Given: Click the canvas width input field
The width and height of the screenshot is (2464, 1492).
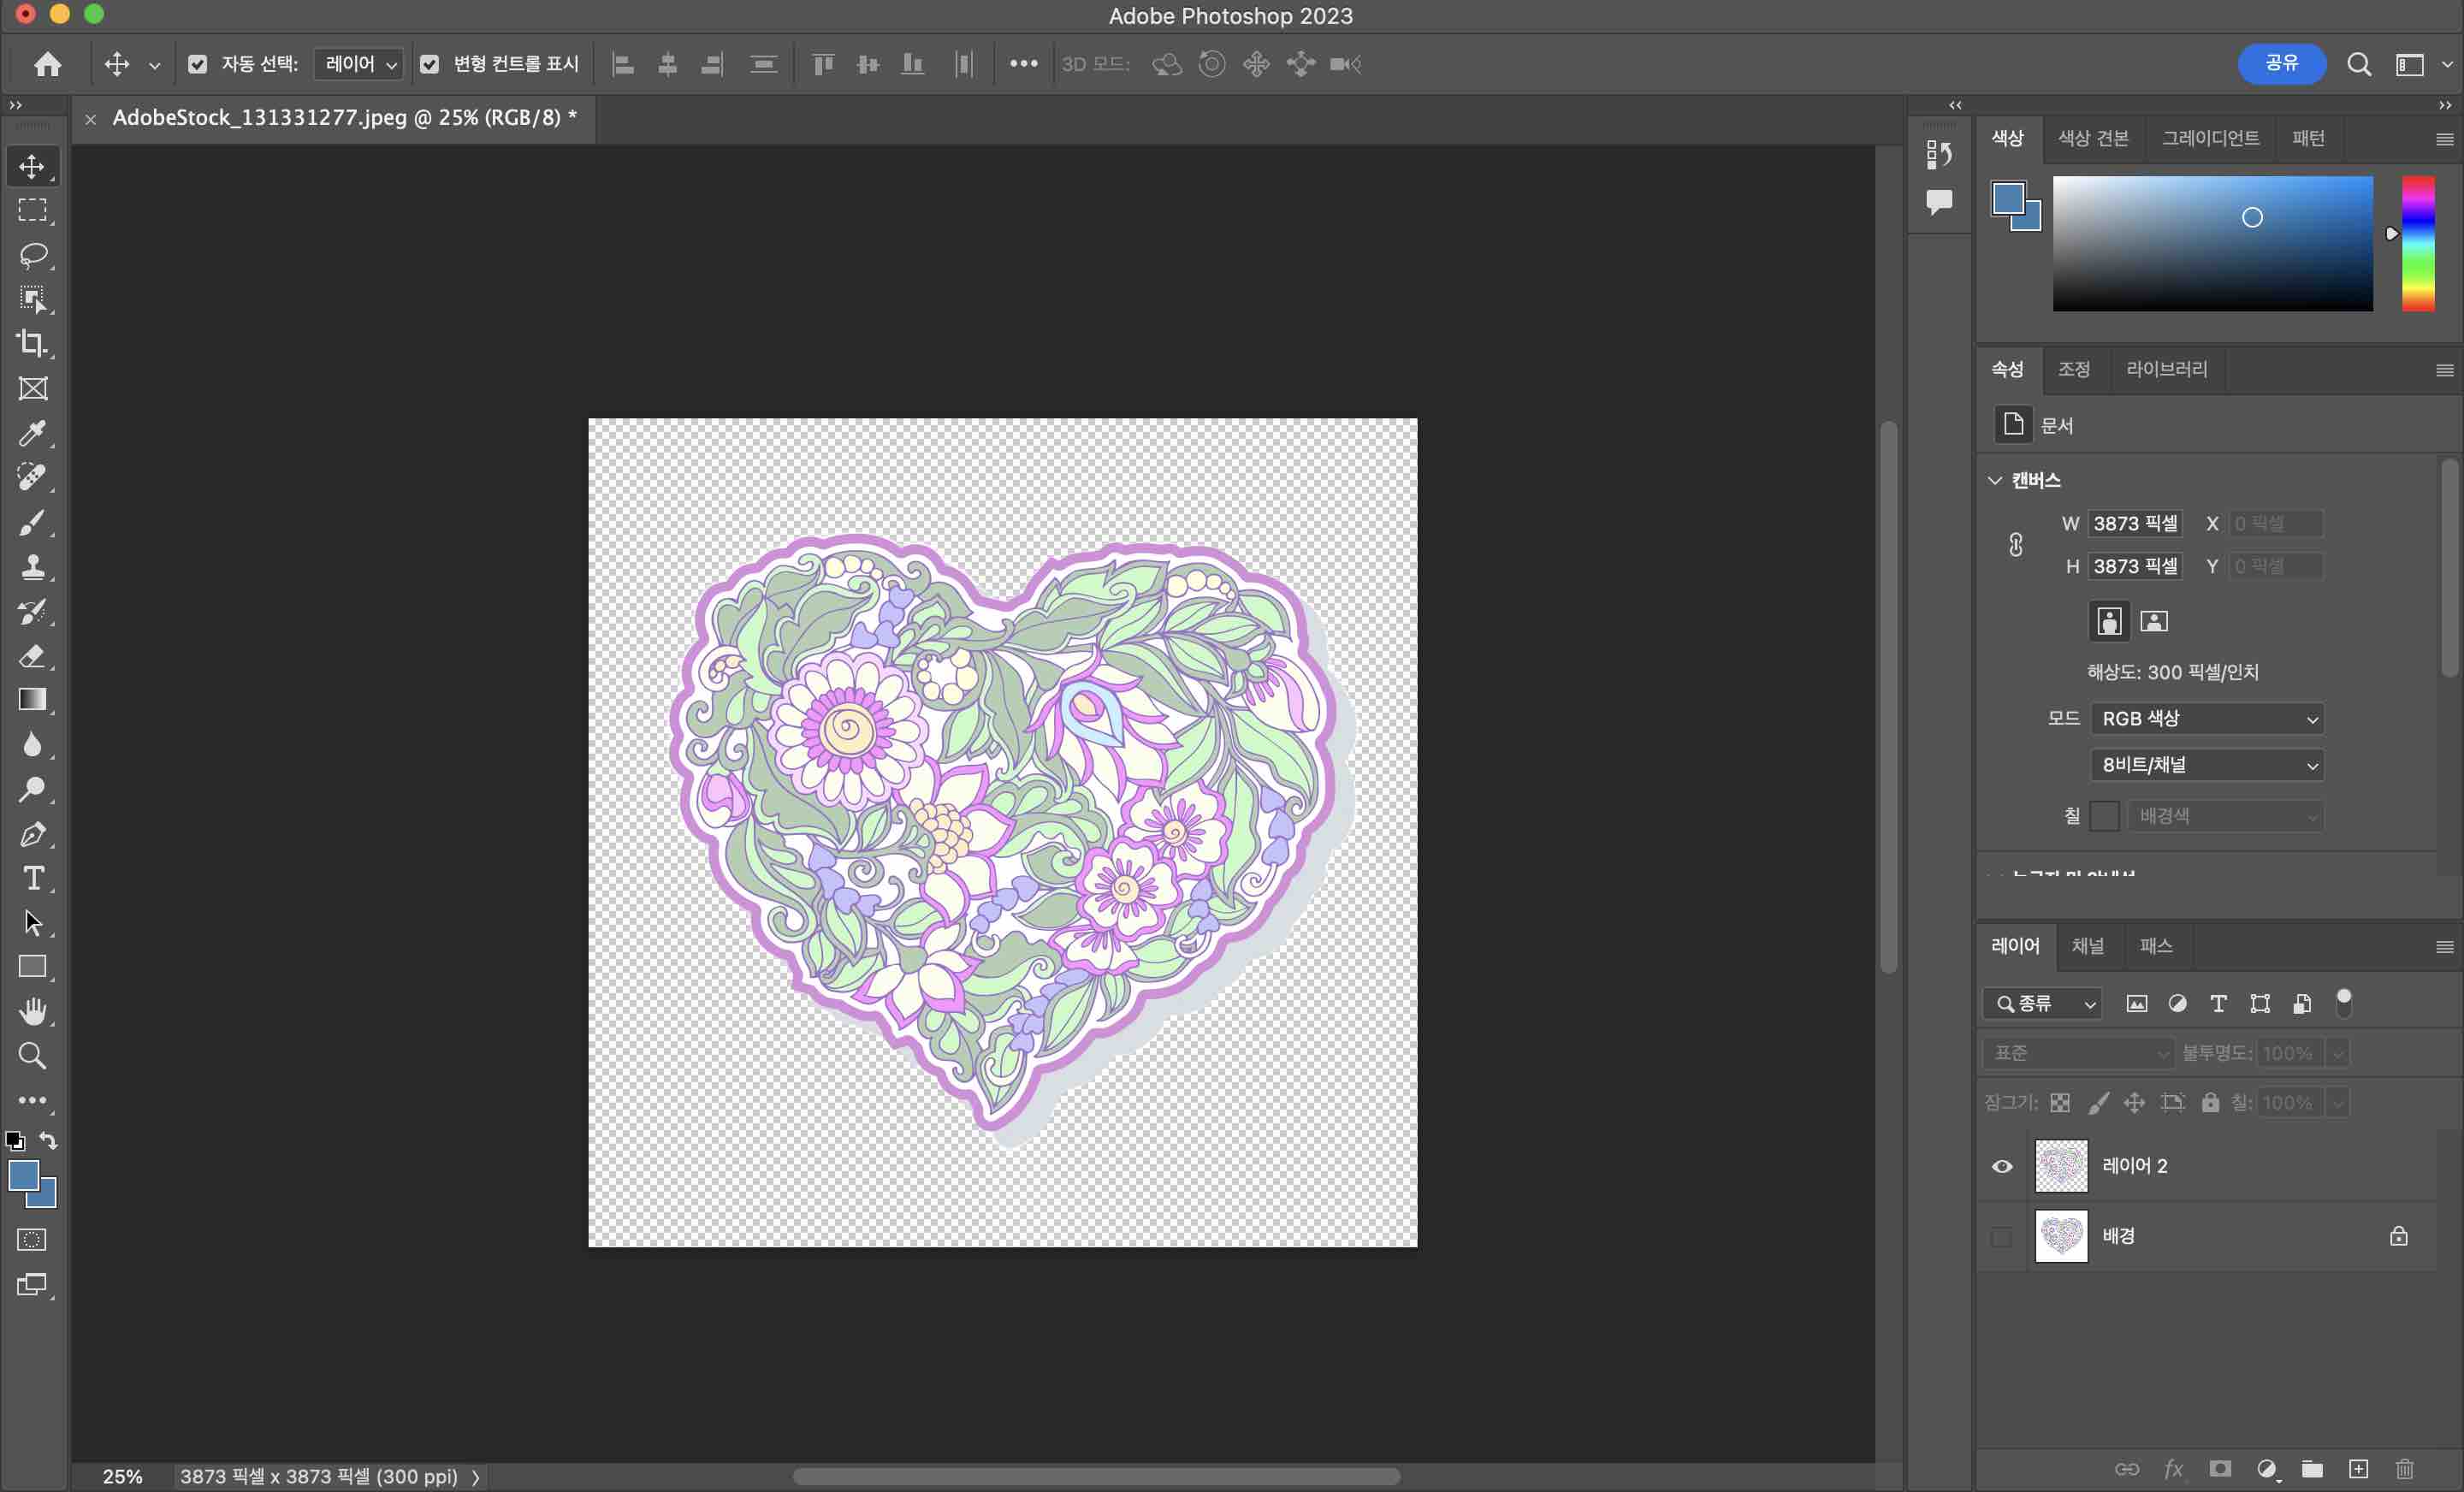Looking at the screenshot, I should click(2134, 523).
